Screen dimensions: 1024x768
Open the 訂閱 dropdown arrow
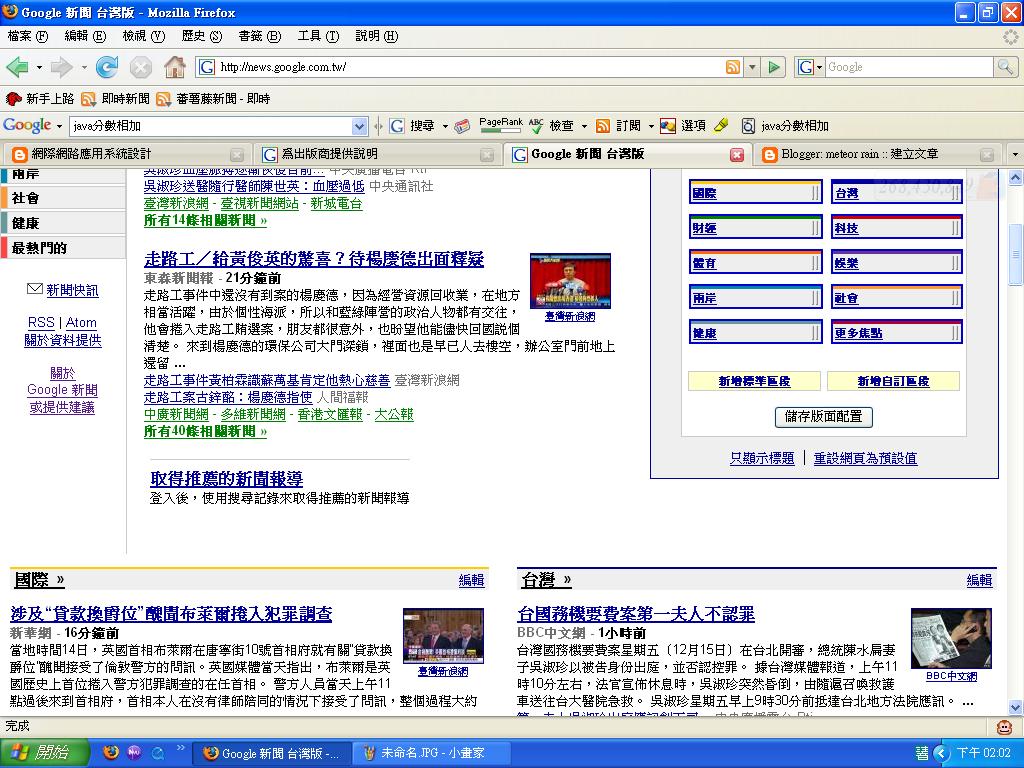point(651,126)
